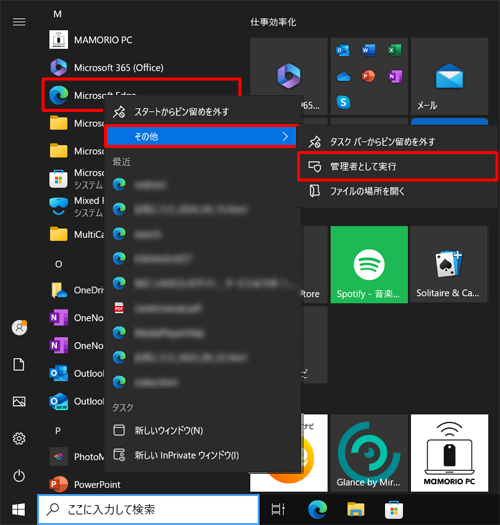
Task: Click the Outlook icon in Office tile group
Action: (x=343, y=51)
